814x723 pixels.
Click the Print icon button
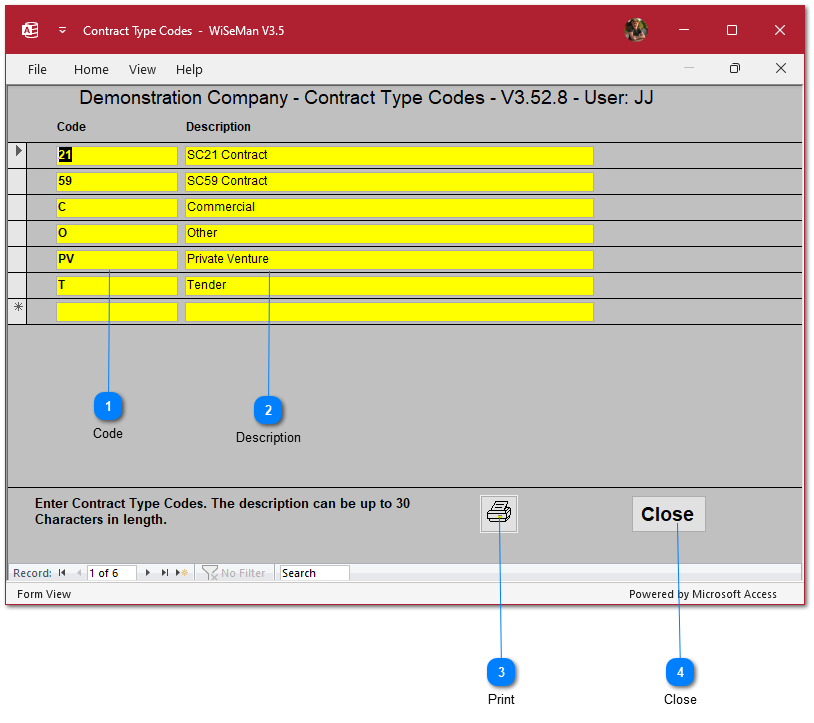498,514
